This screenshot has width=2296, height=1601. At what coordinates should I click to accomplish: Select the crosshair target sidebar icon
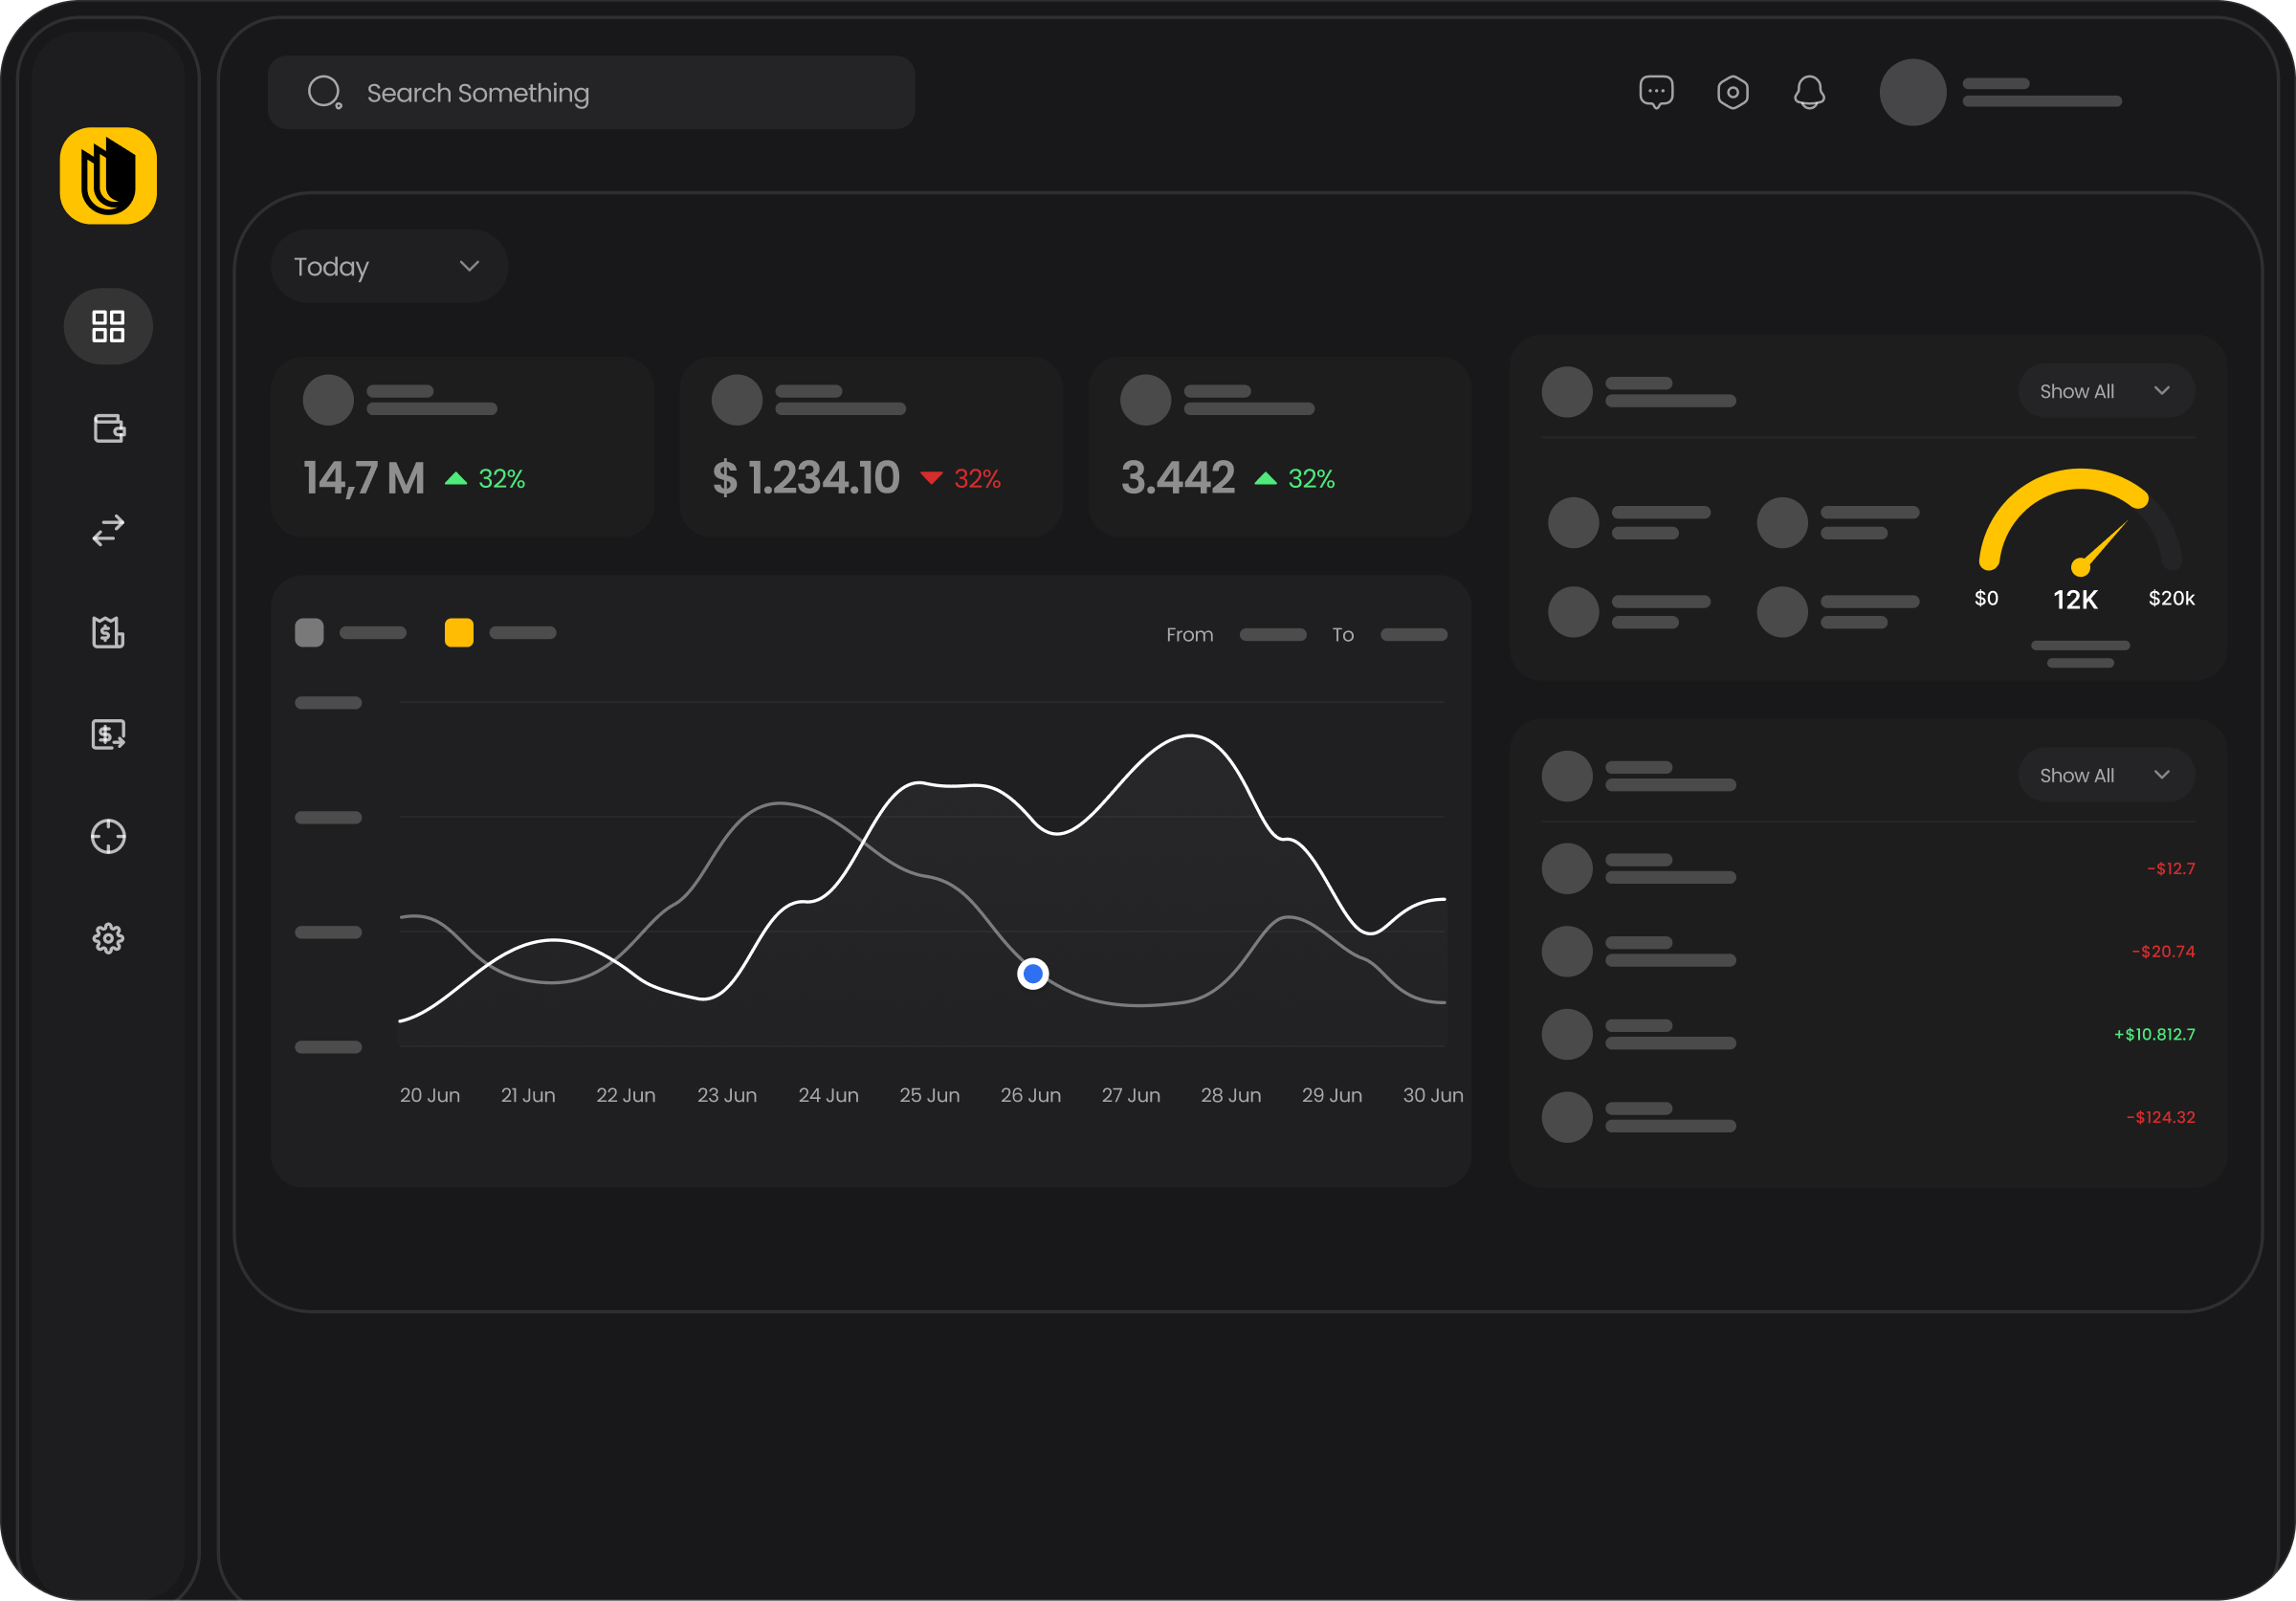click(x=108, y=836)
